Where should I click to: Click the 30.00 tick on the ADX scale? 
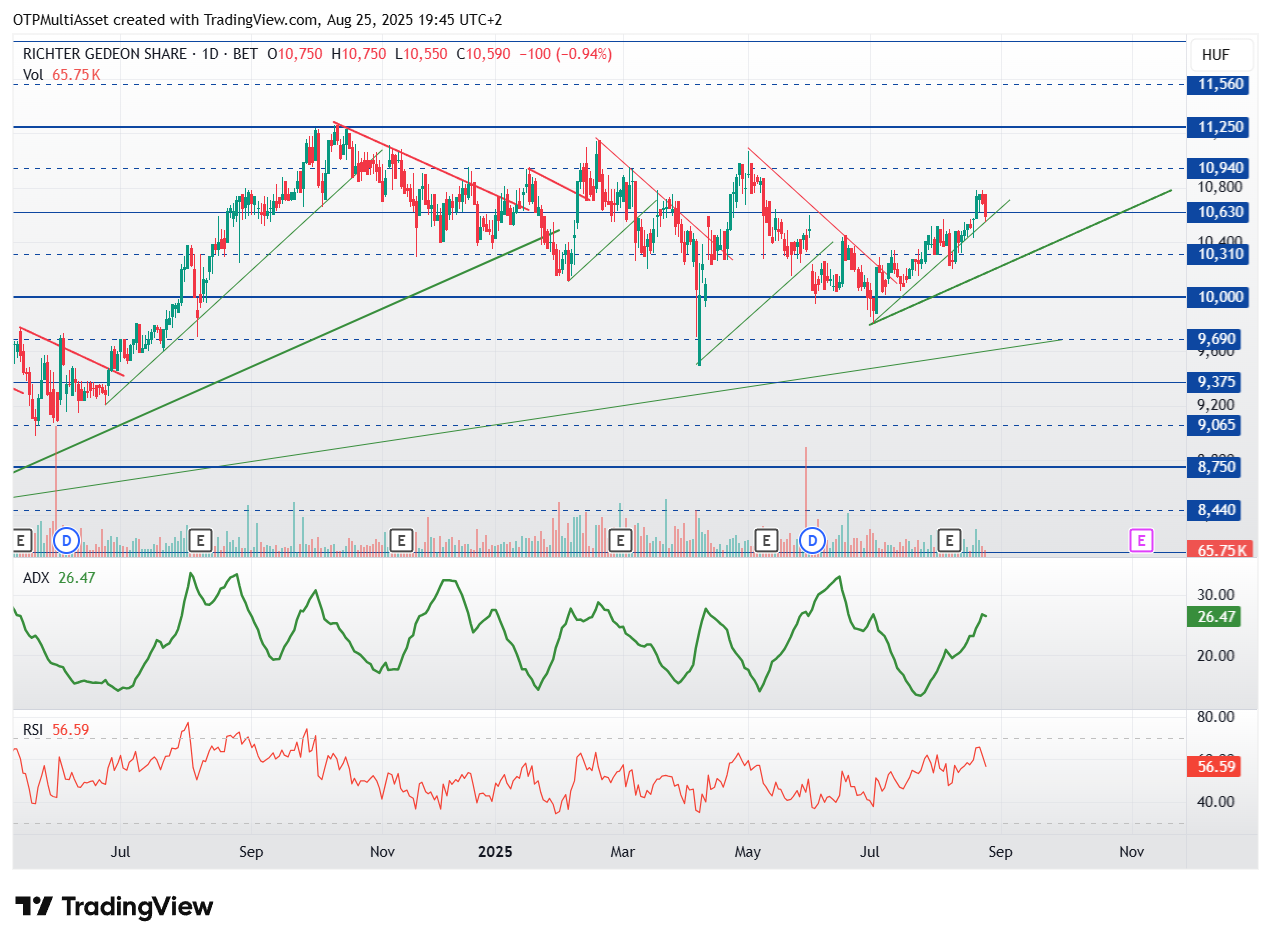[x=1217, y=594]
